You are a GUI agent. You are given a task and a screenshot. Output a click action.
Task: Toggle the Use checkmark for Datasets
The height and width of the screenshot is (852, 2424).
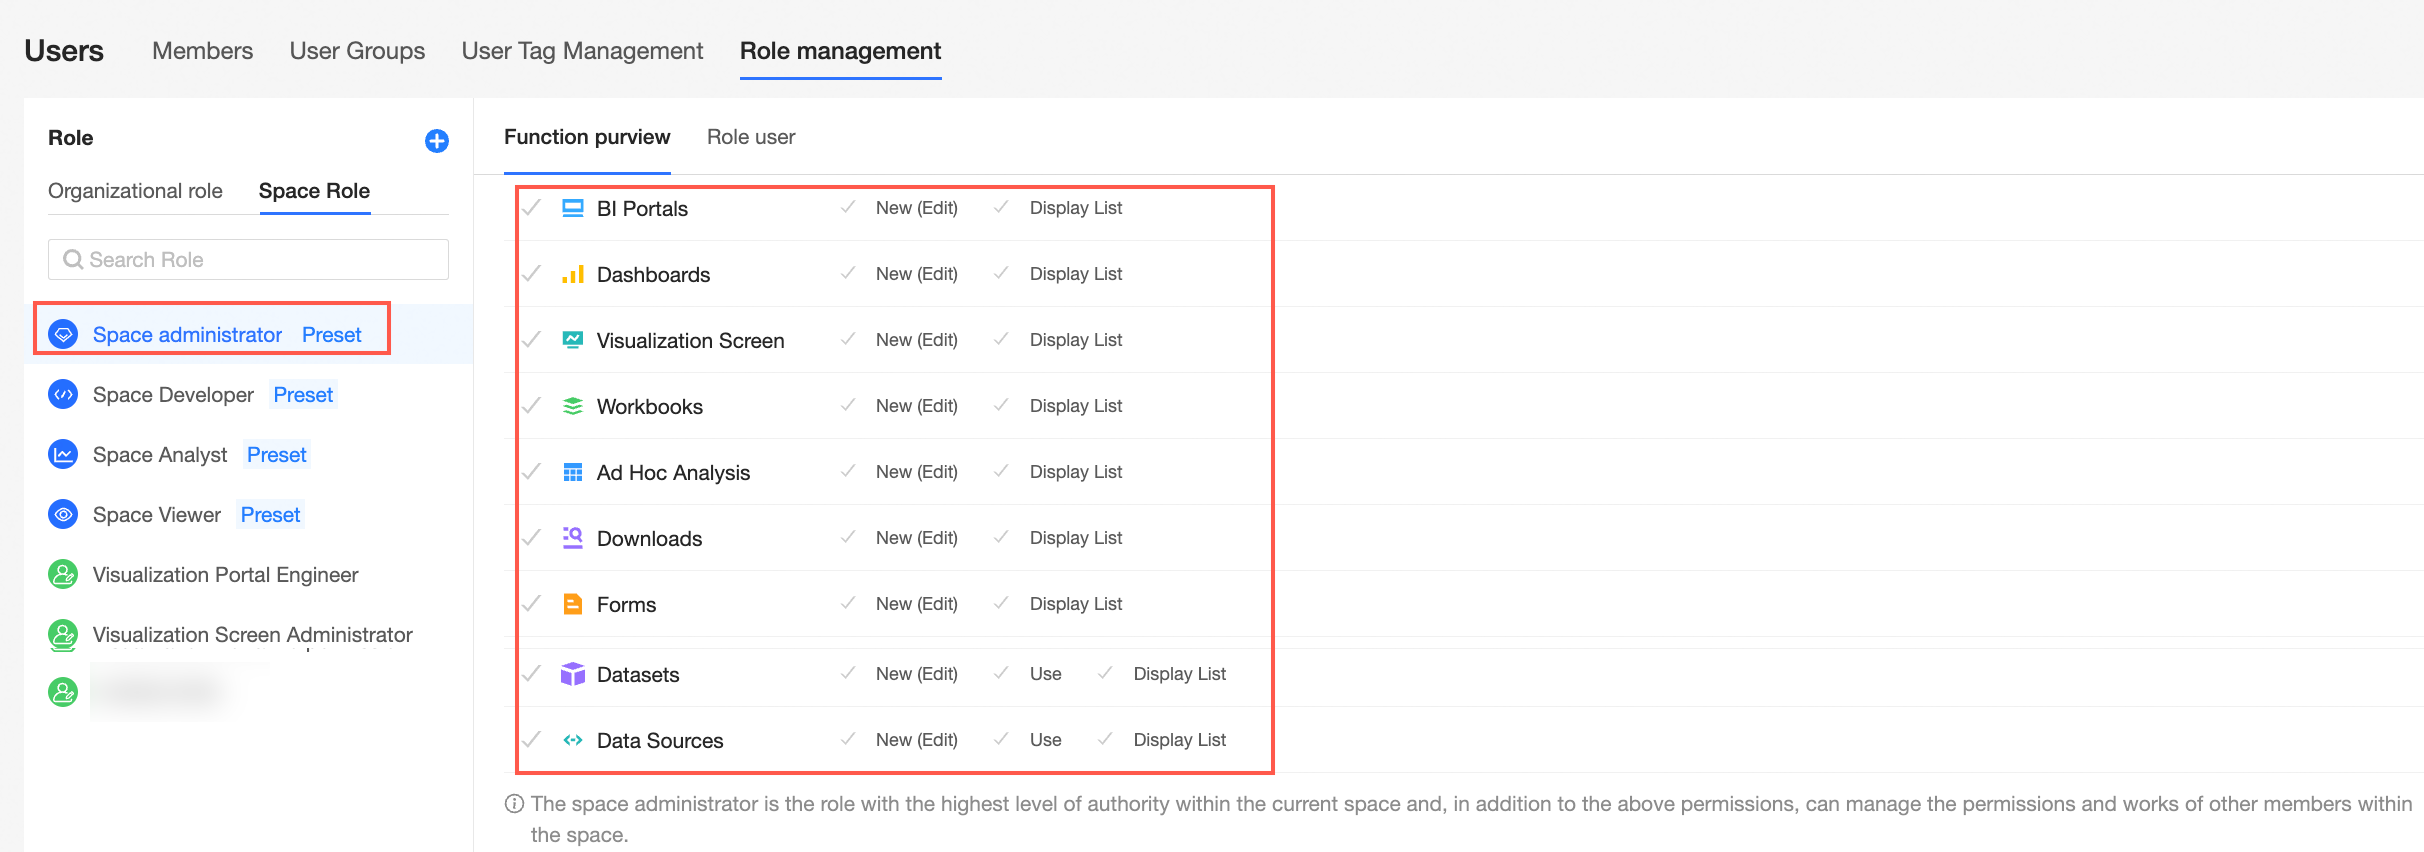(x=1001, y=673)
